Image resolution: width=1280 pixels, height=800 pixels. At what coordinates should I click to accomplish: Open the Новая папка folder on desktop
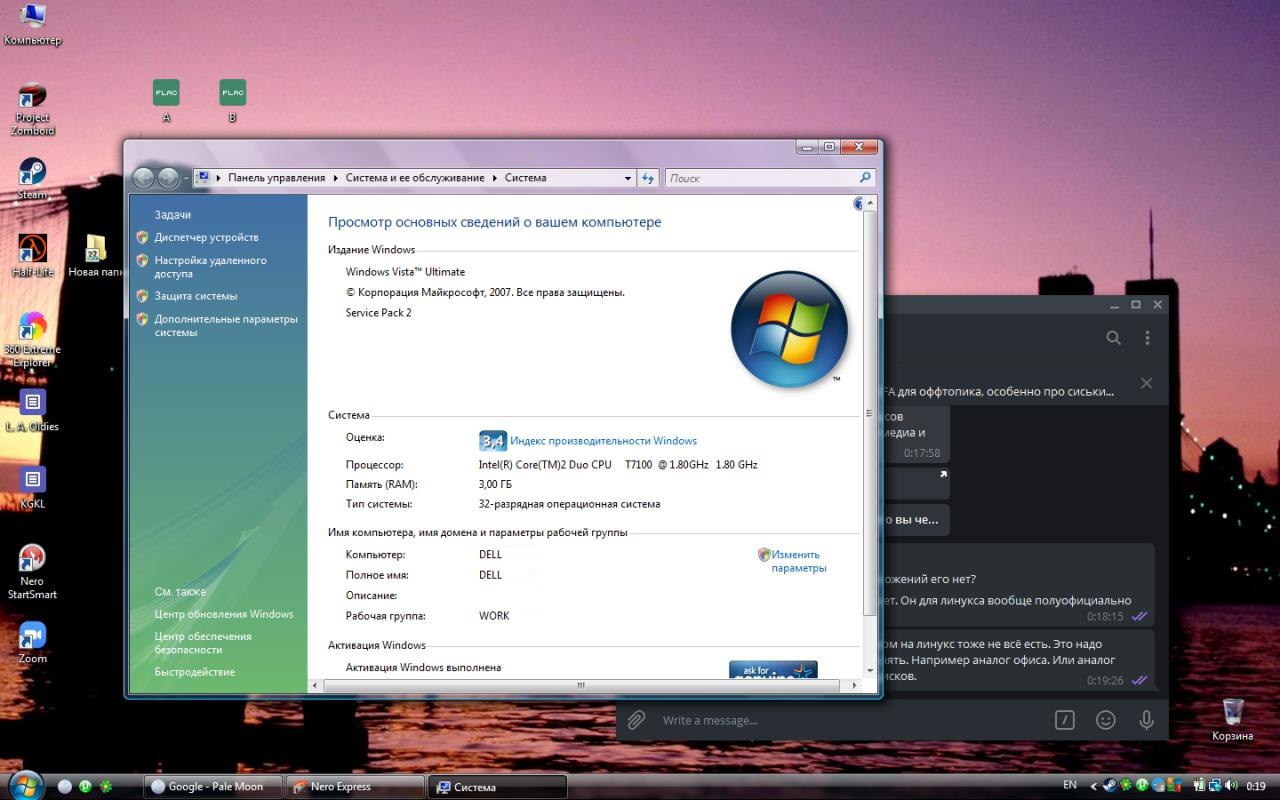96,255
